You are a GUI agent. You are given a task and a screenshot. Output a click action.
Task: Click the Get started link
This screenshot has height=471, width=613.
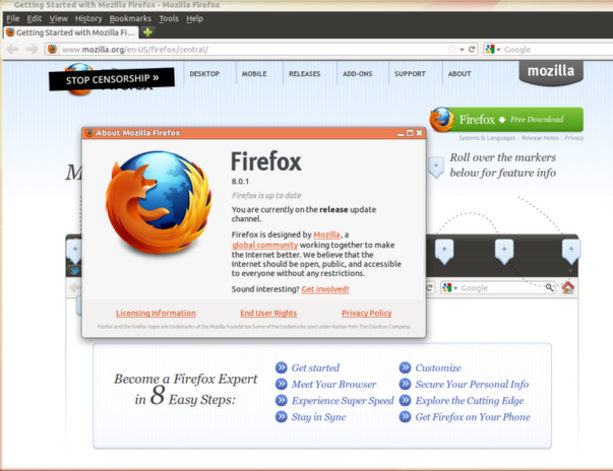(315, 368)
